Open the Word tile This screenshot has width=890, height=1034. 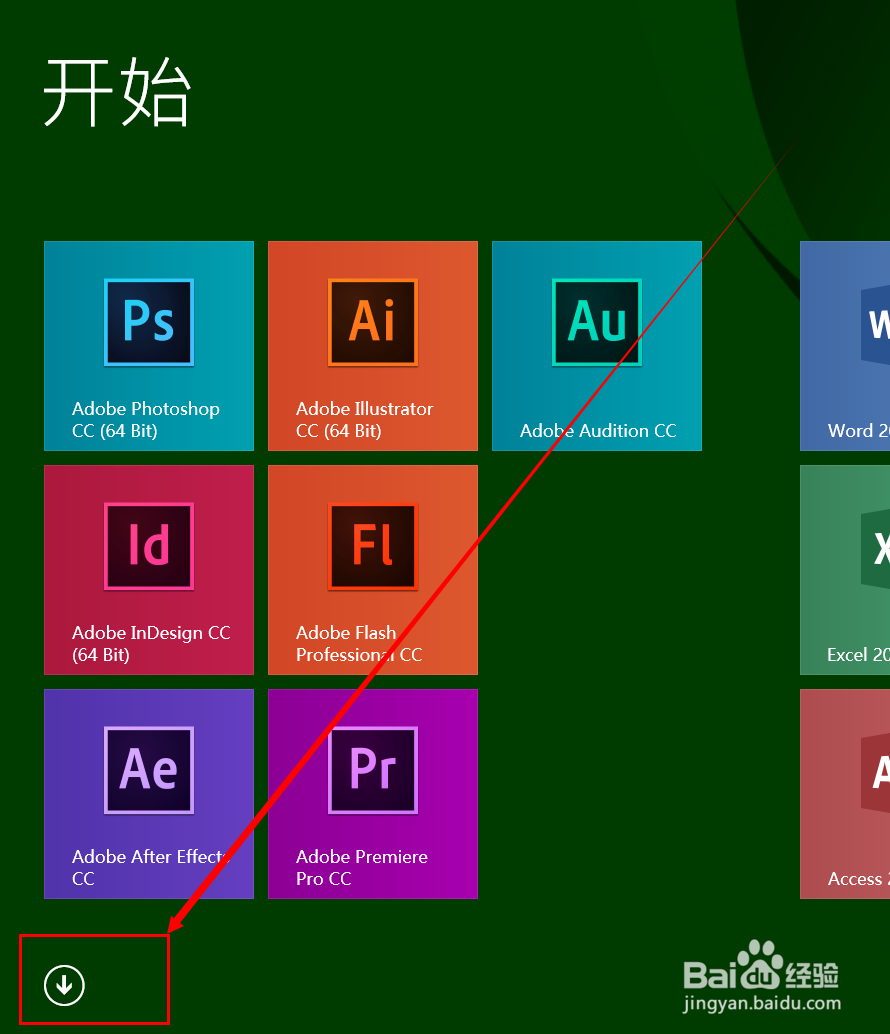(845, 346)
